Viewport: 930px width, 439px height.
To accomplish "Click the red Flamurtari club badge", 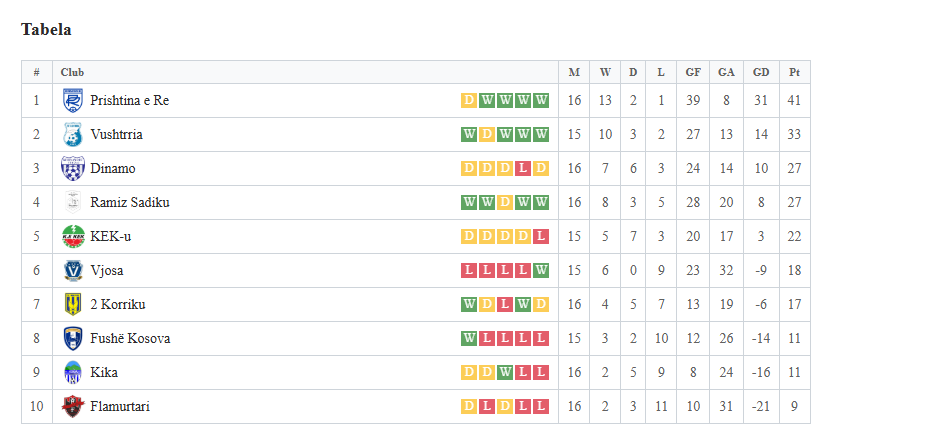I will [73, 406].
